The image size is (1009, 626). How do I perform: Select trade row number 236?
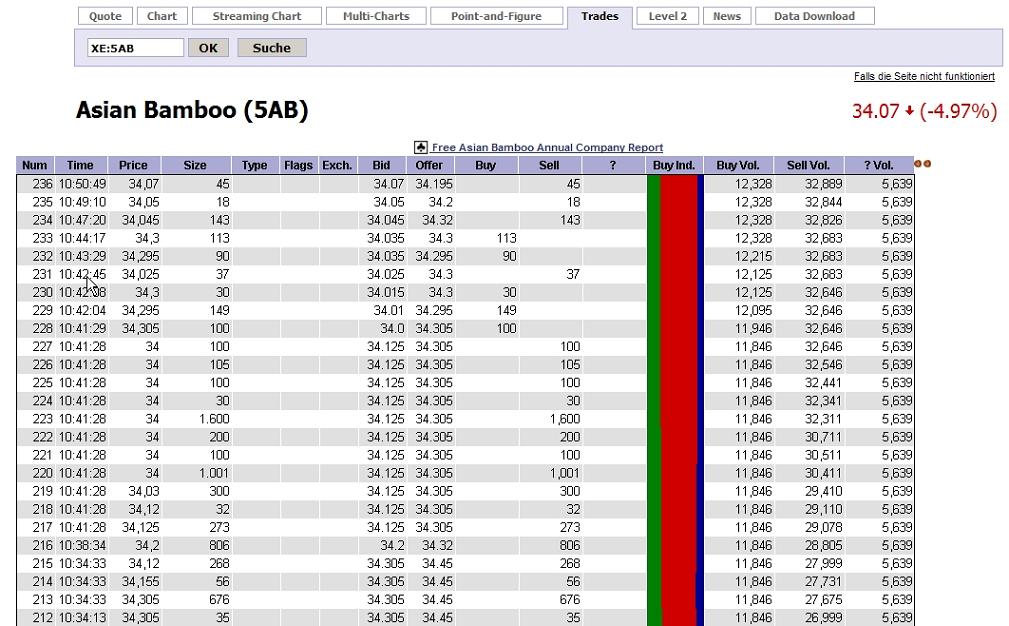pyautogui.click(x=465, y=184)
